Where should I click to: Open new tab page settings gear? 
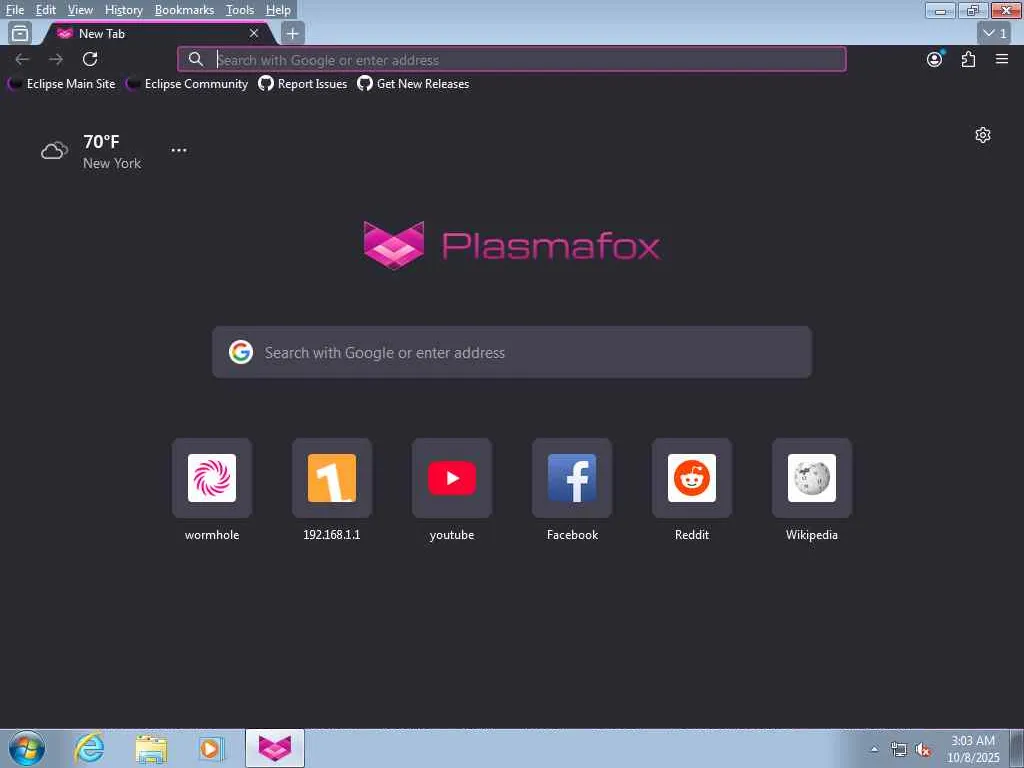pyautogui.click(x=983, y=135)
